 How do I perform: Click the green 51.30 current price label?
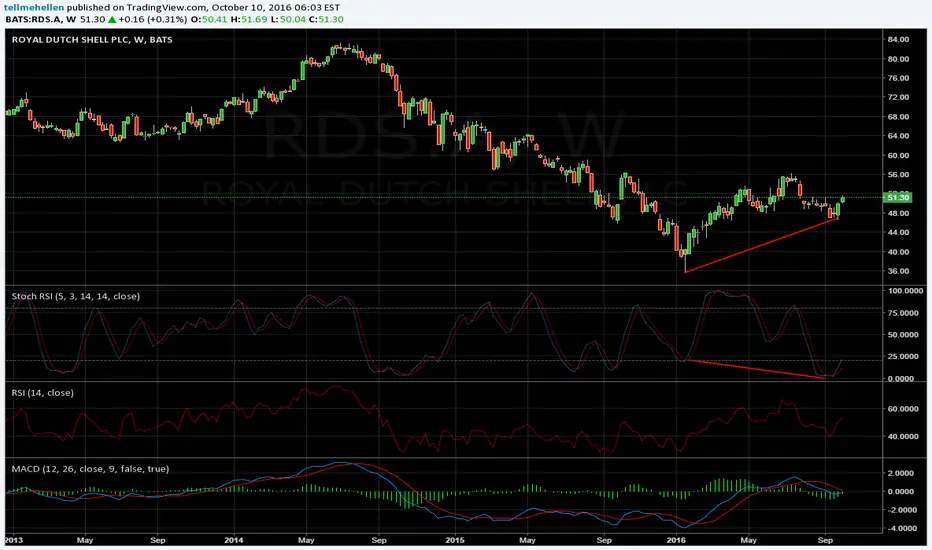coord(898,197)
